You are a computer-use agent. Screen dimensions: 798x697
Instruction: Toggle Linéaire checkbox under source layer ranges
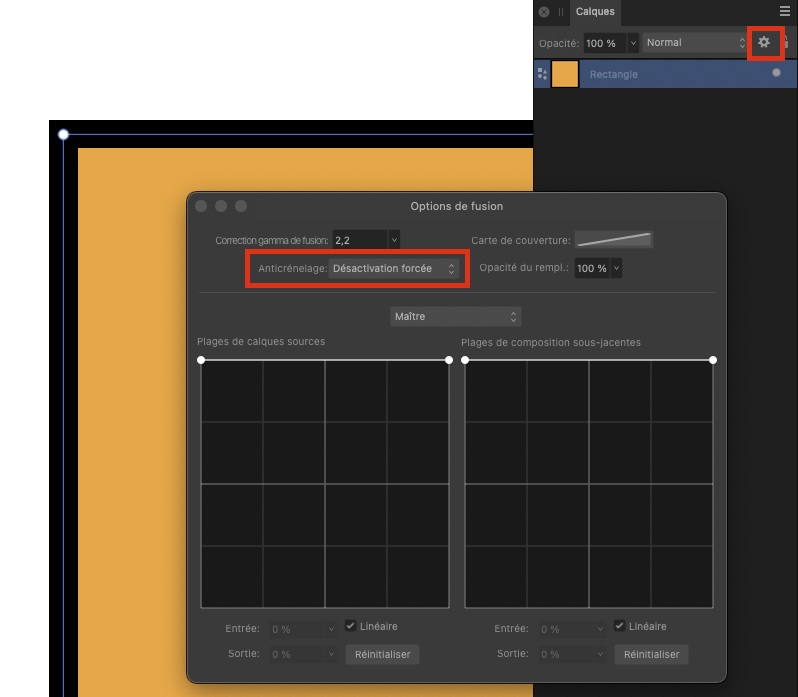[350, 626]
